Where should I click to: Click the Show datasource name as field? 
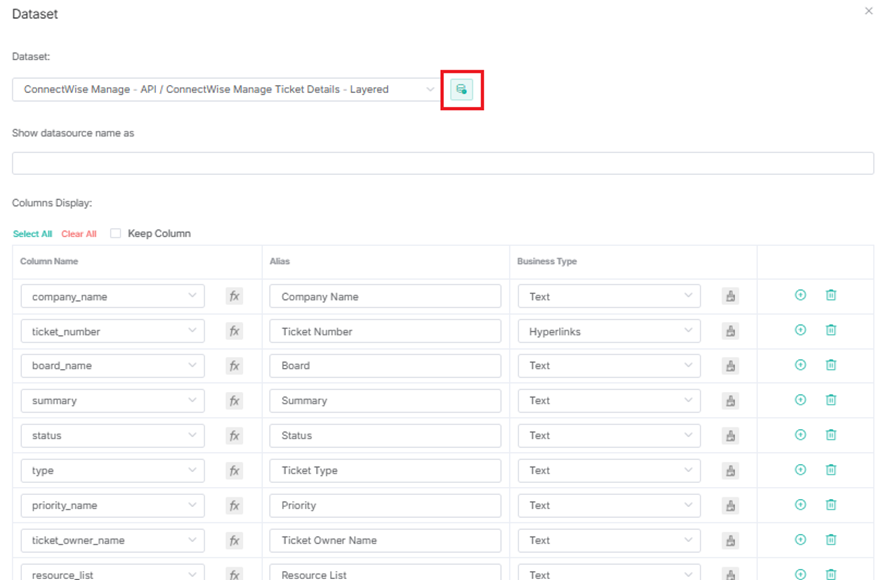tap(442, 163)
